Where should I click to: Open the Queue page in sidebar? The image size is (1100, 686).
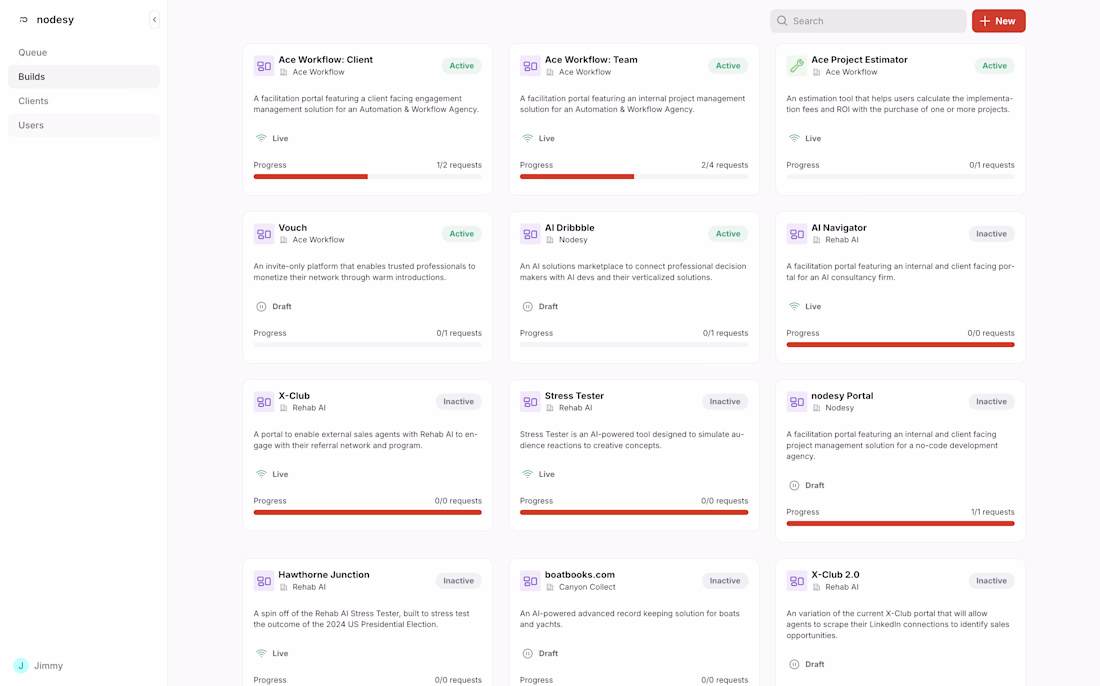[33, 52]
